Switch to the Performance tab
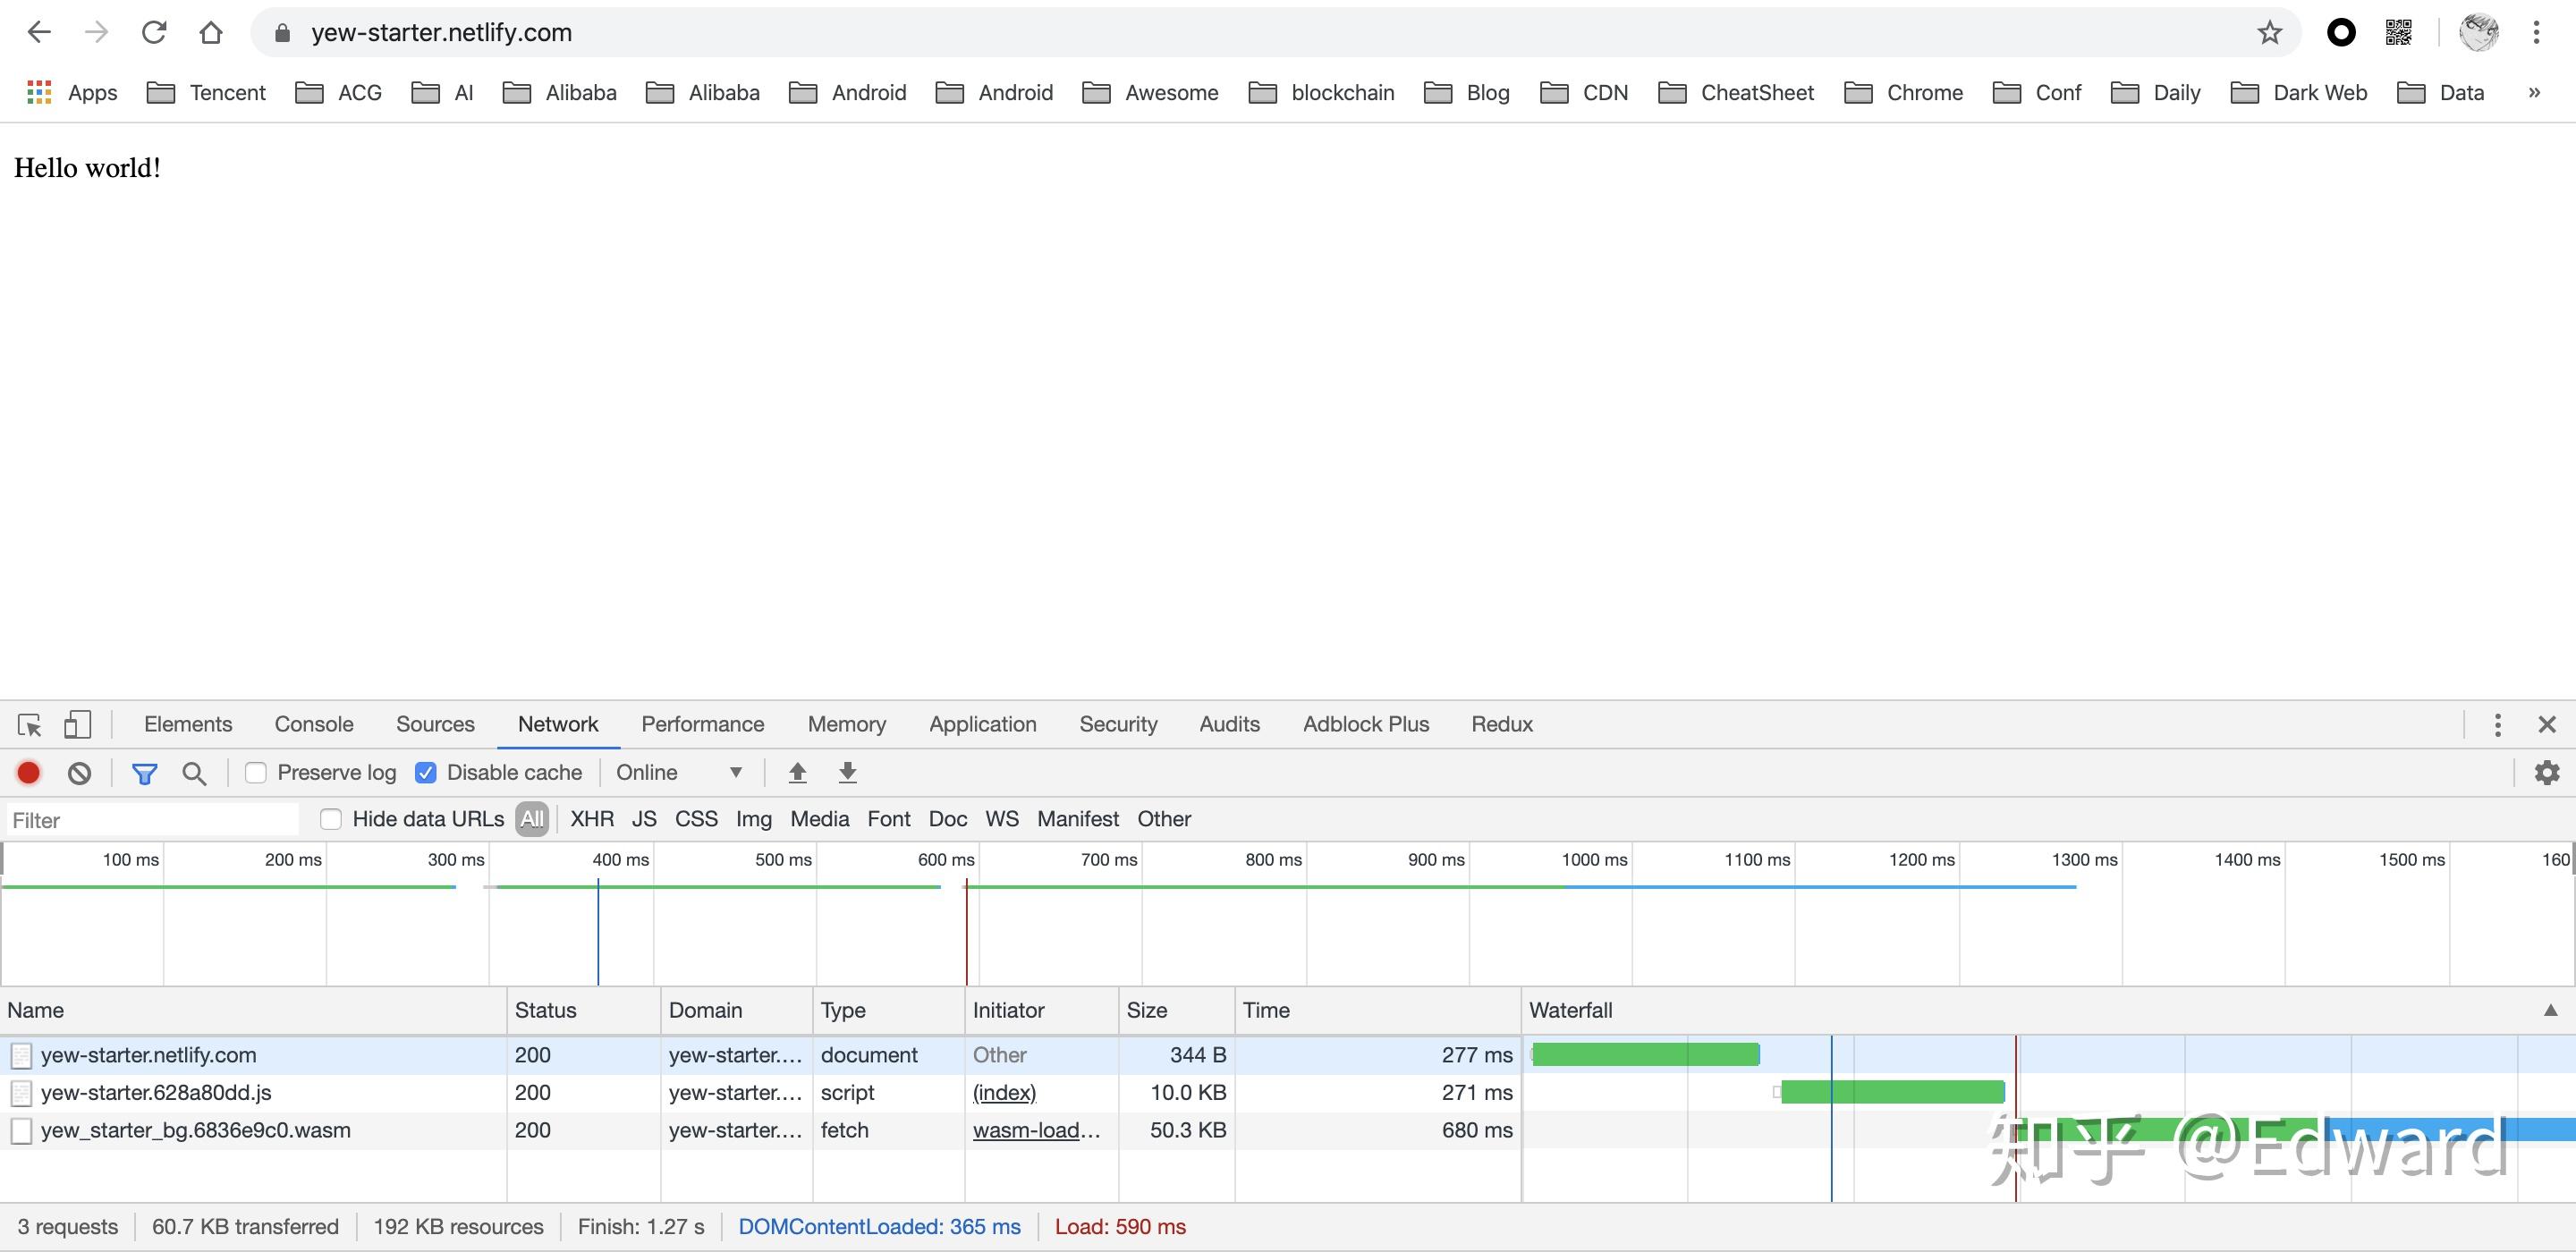 702,724
